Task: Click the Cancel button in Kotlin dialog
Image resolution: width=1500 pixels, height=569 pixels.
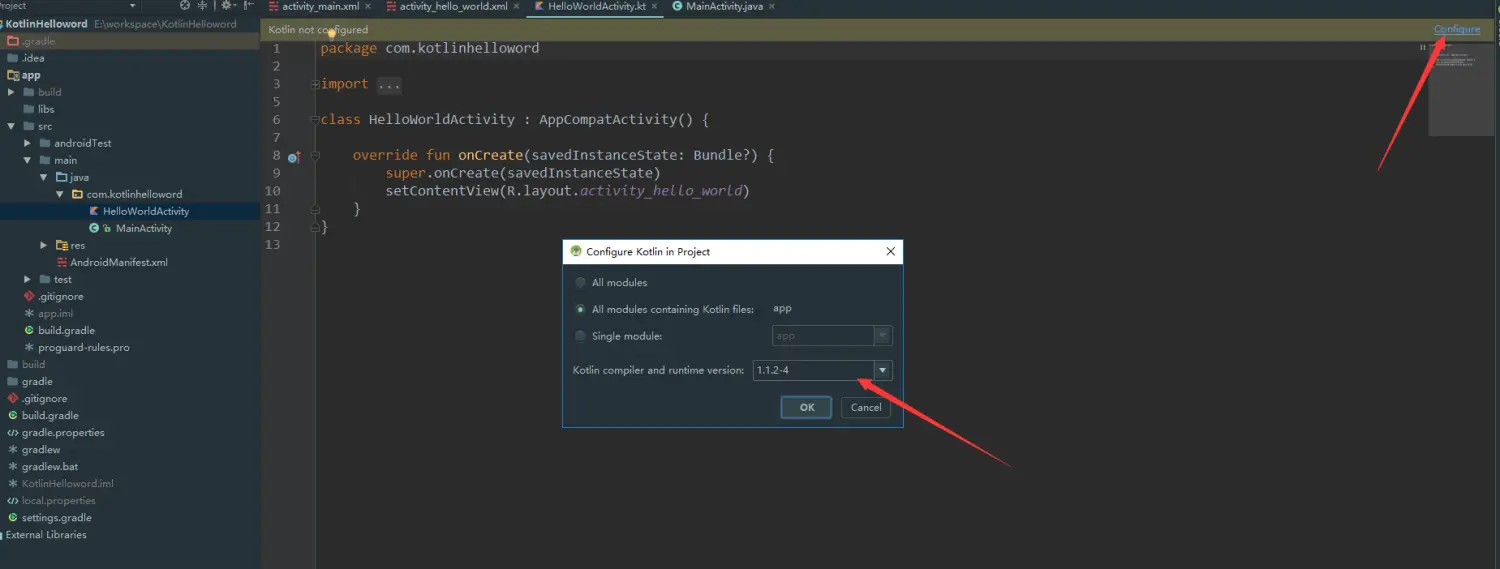Action: [866, 407]
